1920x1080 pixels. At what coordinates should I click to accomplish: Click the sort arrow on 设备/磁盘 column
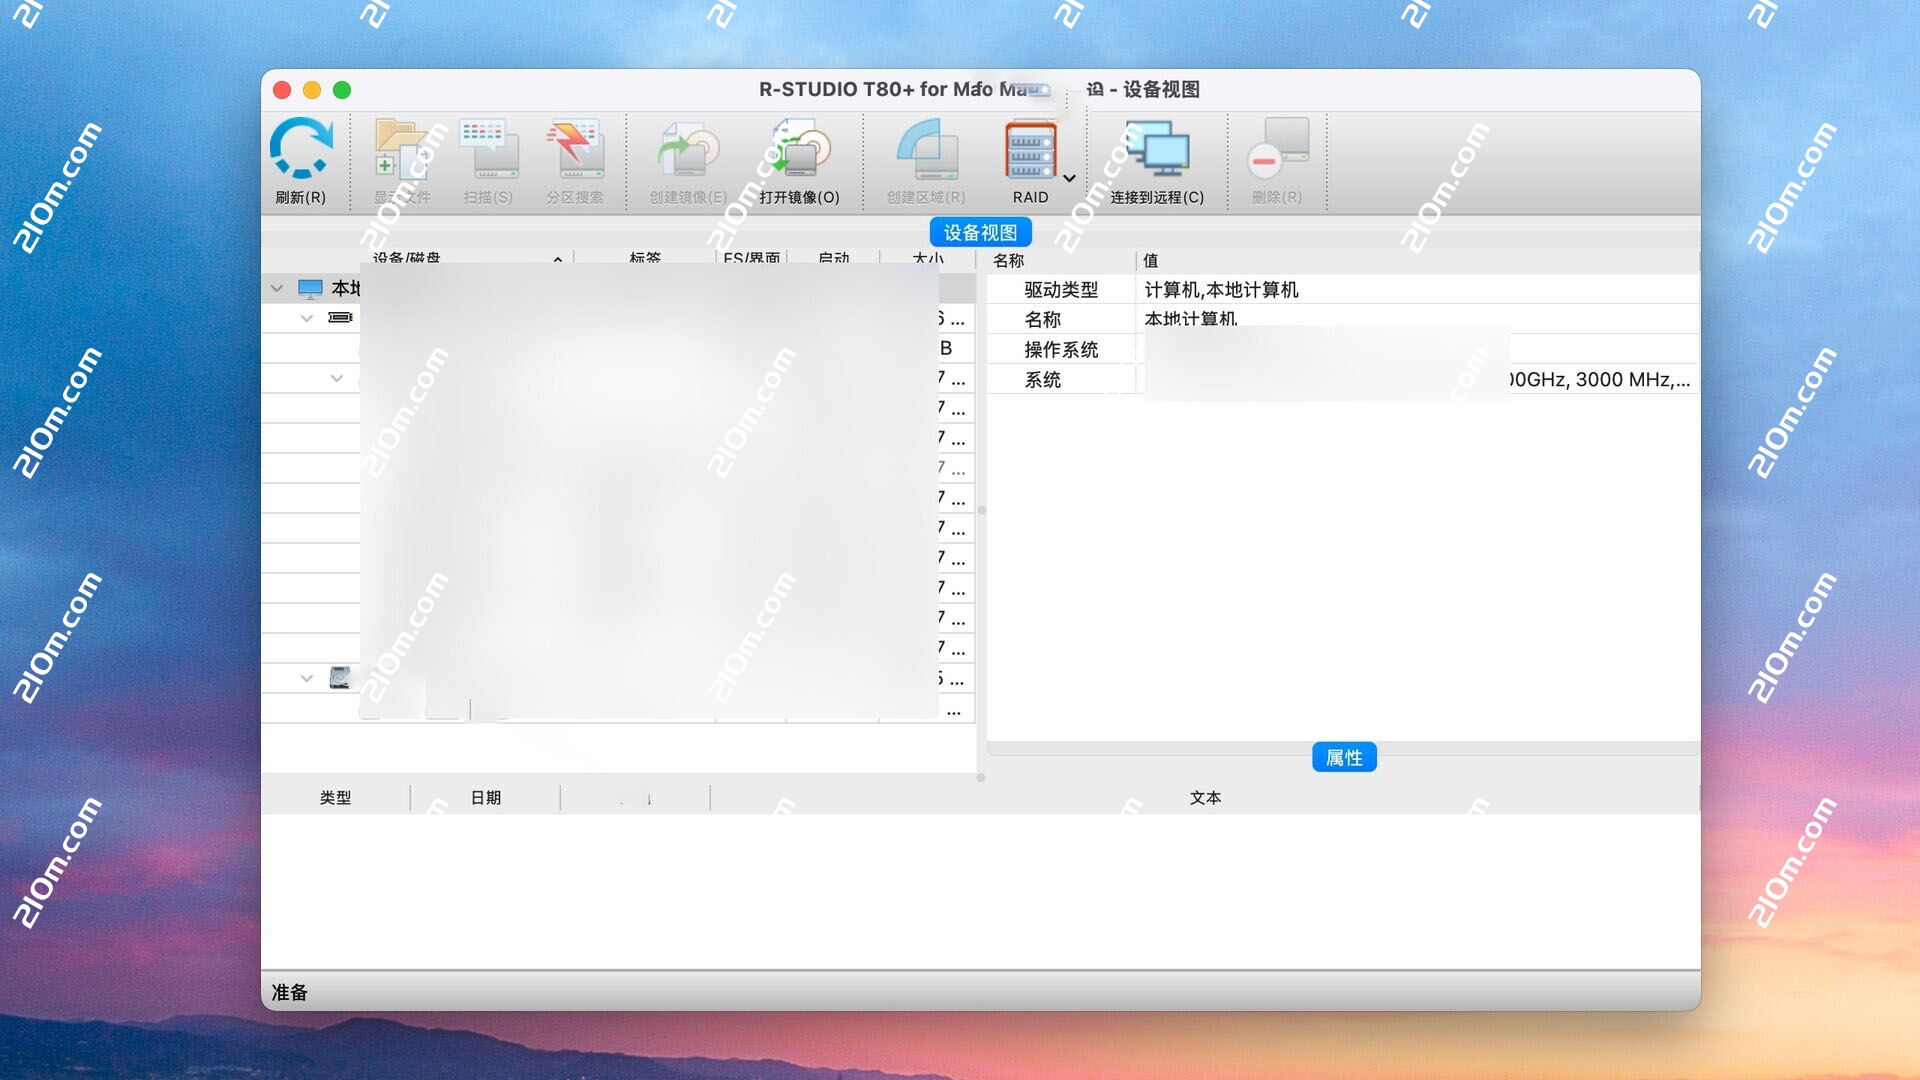(x=557, y=259)
